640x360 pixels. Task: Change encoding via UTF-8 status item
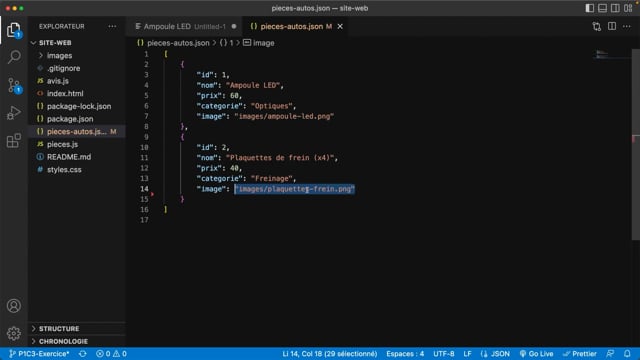tap(444, 353)
